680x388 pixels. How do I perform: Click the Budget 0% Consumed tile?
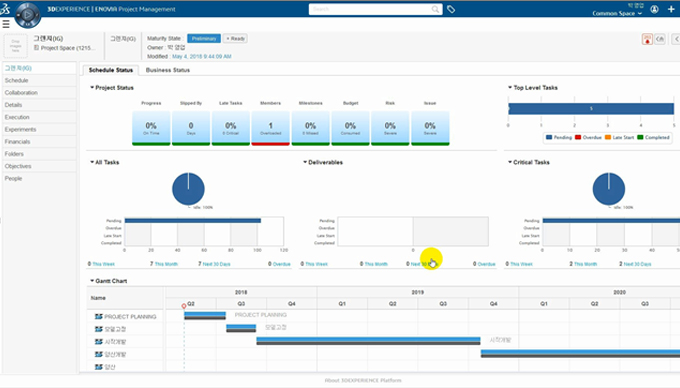click(350, 128)
